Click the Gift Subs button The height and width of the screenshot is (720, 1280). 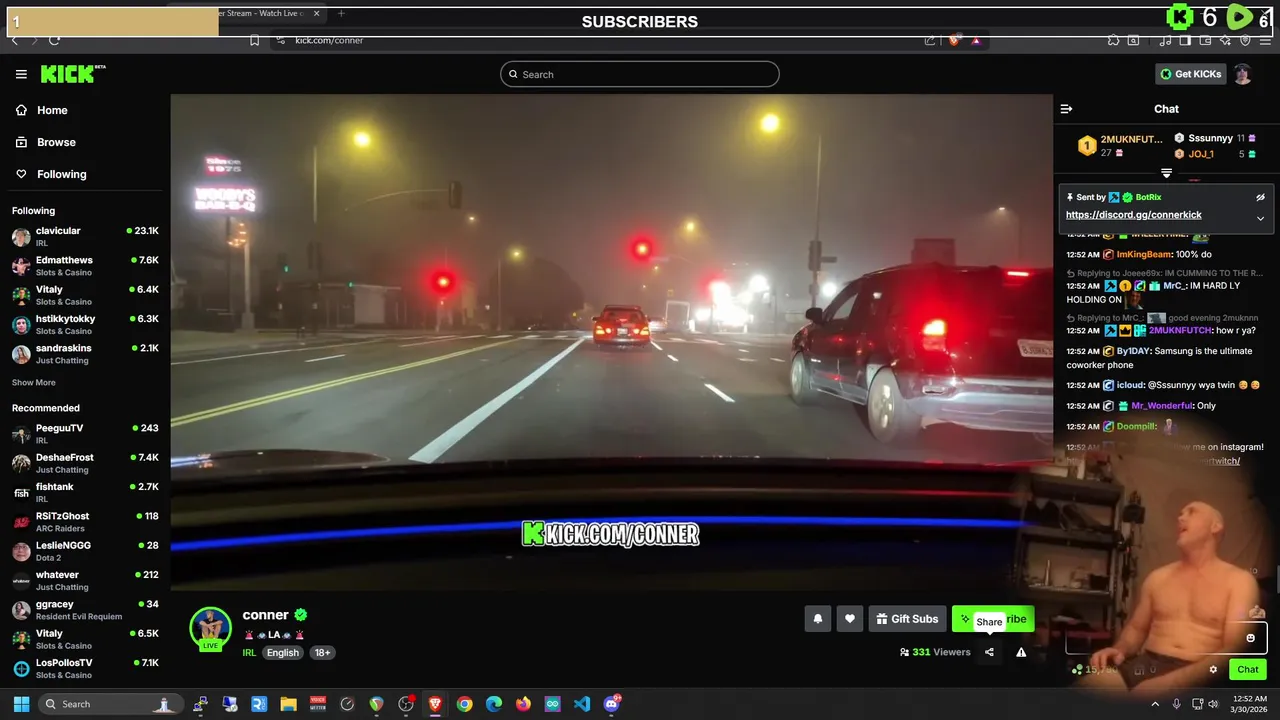(907, 619)
